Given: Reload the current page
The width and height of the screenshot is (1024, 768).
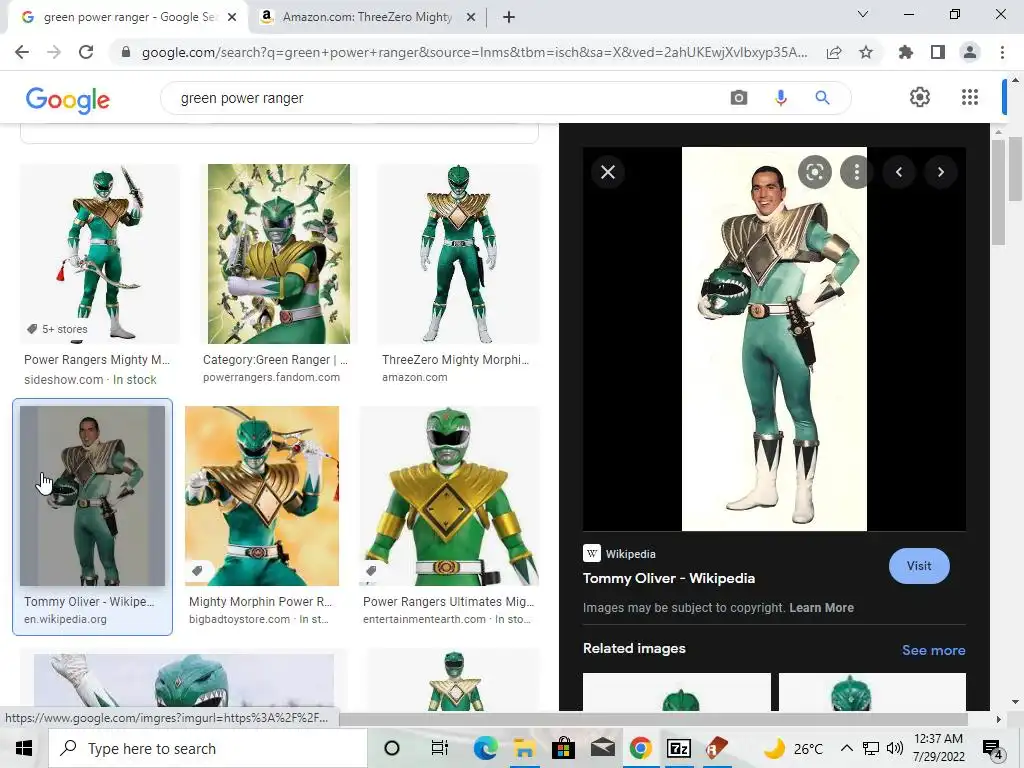Looking at the screenshot, I should (x=86, y=52).
